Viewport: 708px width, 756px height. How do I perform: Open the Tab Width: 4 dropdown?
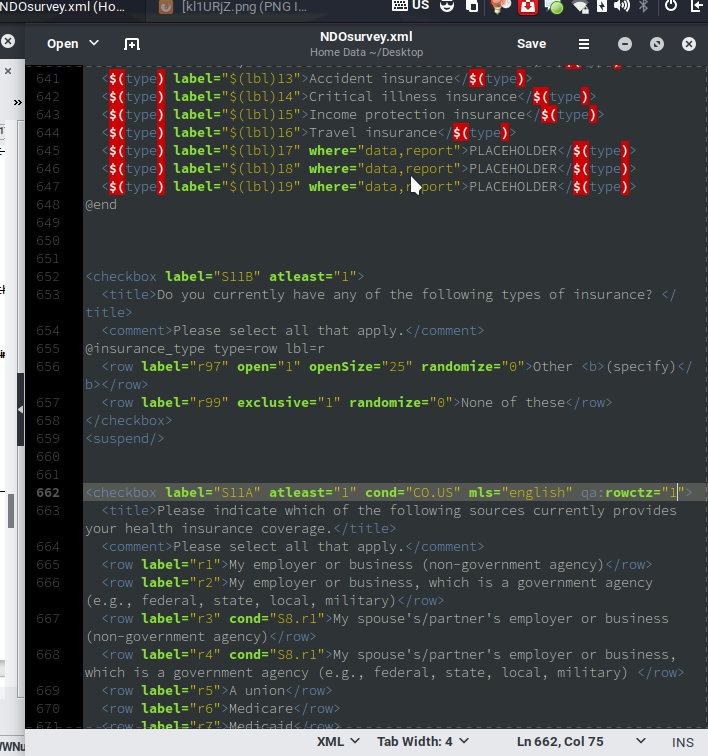click(422, 742)
